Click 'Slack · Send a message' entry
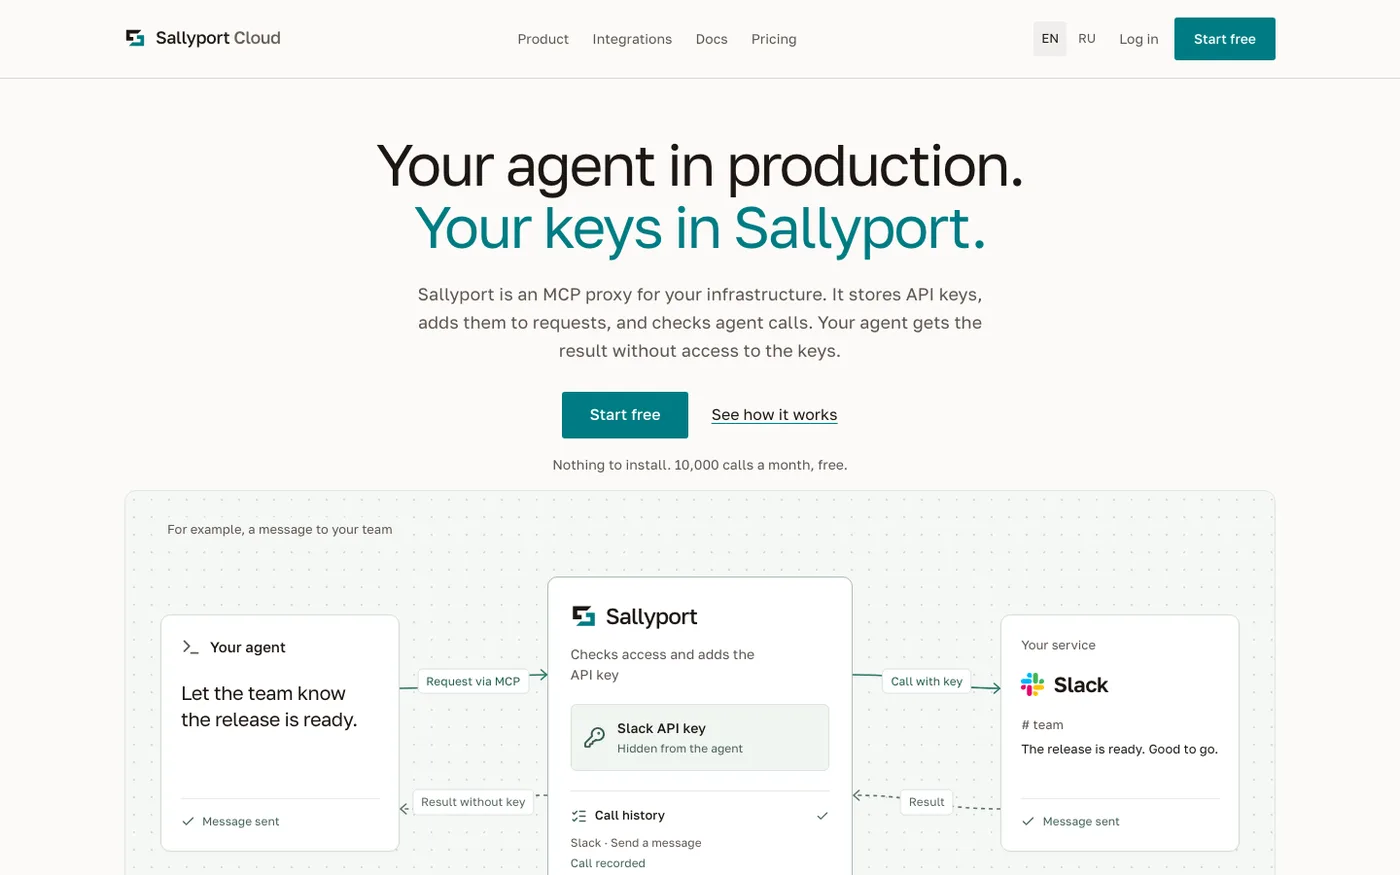This screenshot has width=1400, height=875. (636, 843)
